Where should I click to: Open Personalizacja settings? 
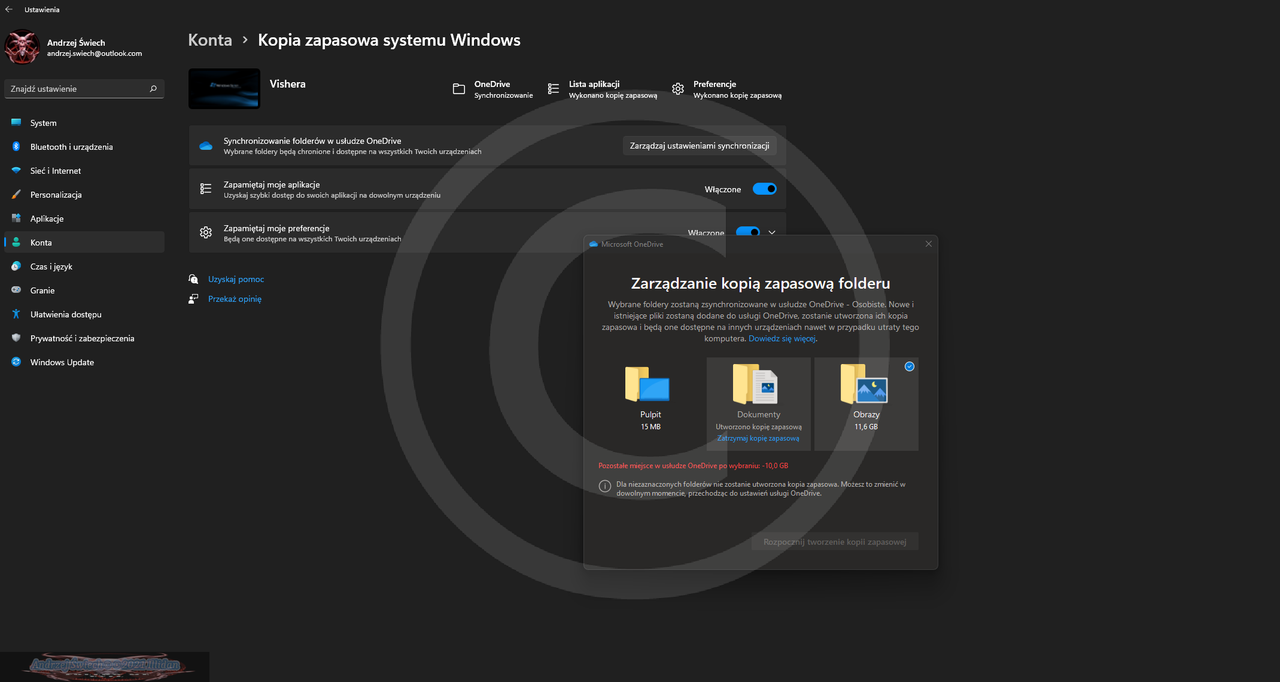84,195
